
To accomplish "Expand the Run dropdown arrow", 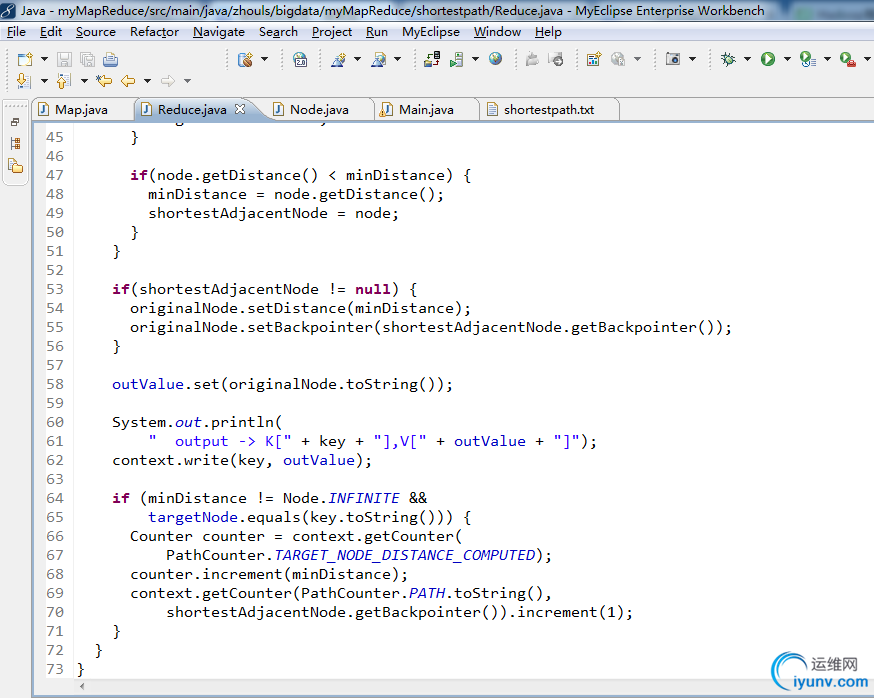I will 787,59.
